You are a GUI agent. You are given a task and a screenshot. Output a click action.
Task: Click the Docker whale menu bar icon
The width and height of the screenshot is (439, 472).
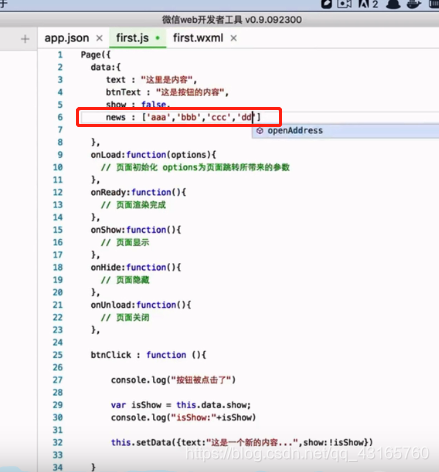click(x=414, y=4)
